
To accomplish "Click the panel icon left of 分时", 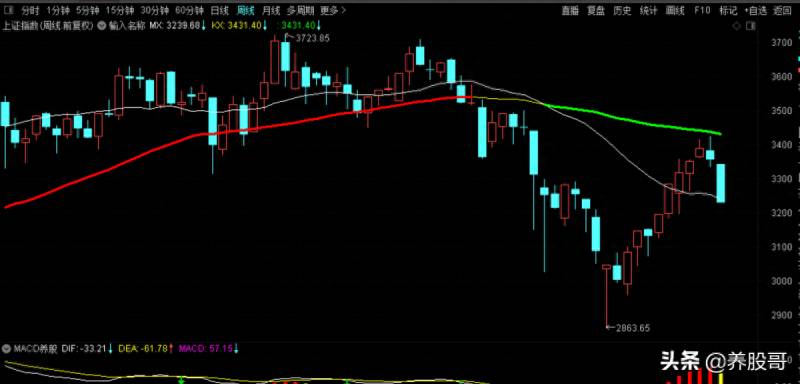I will point(10,10).
